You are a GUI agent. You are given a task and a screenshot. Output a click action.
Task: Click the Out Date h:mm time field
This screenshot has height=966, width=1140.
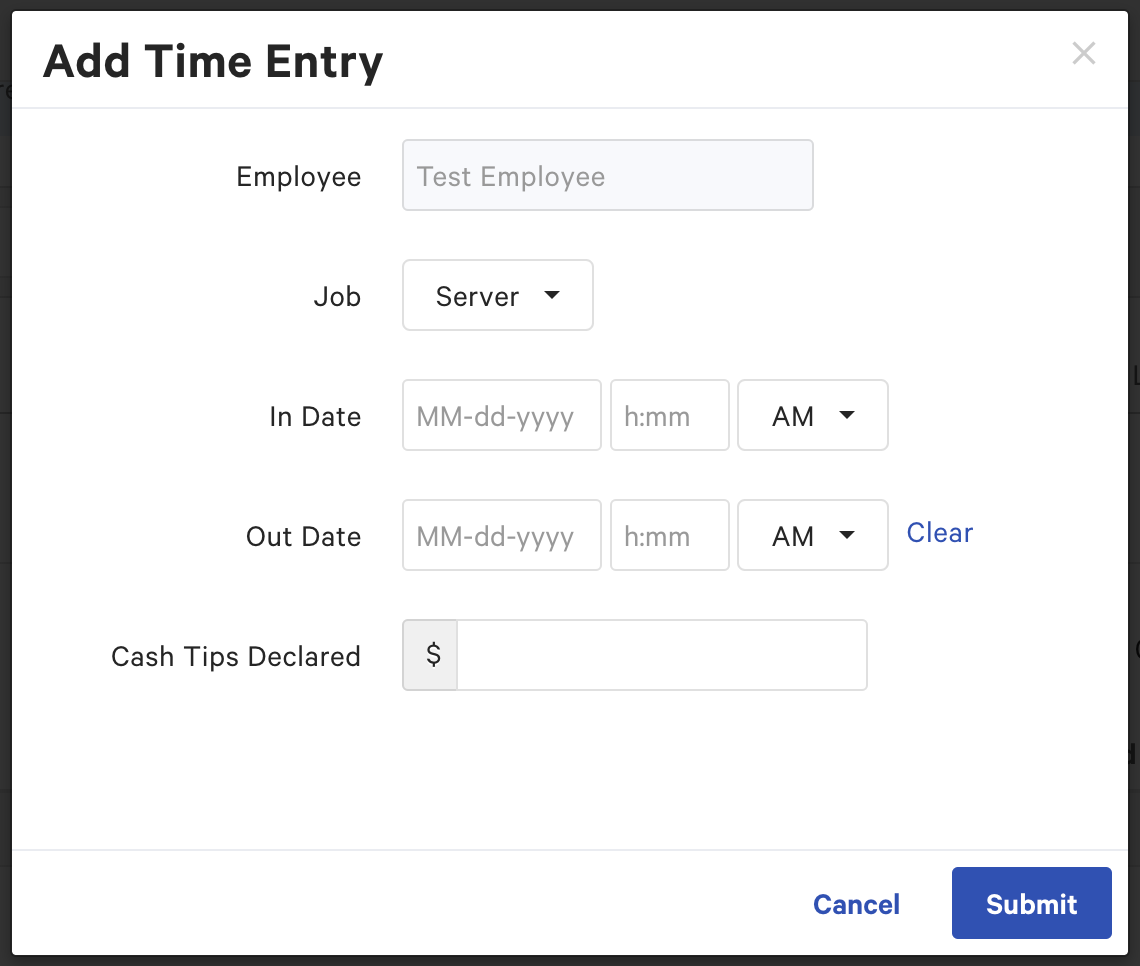pyautogui.click(x=669, y=535)
